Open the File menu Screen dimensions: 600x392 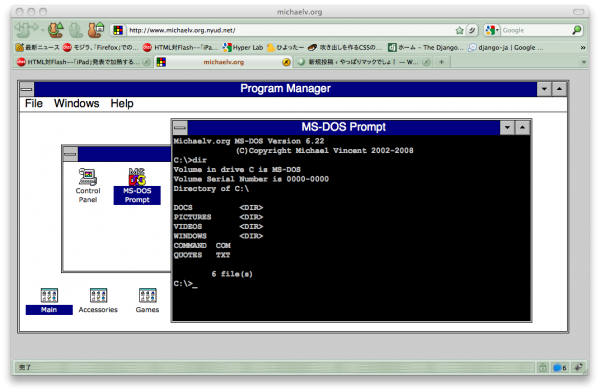(x=34, y=103)
